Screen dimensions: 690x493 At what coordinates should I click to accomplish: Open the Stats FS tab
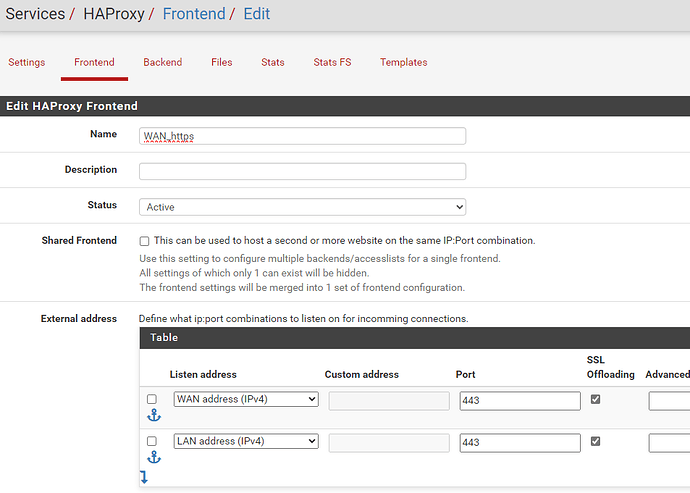pos(332,62)
